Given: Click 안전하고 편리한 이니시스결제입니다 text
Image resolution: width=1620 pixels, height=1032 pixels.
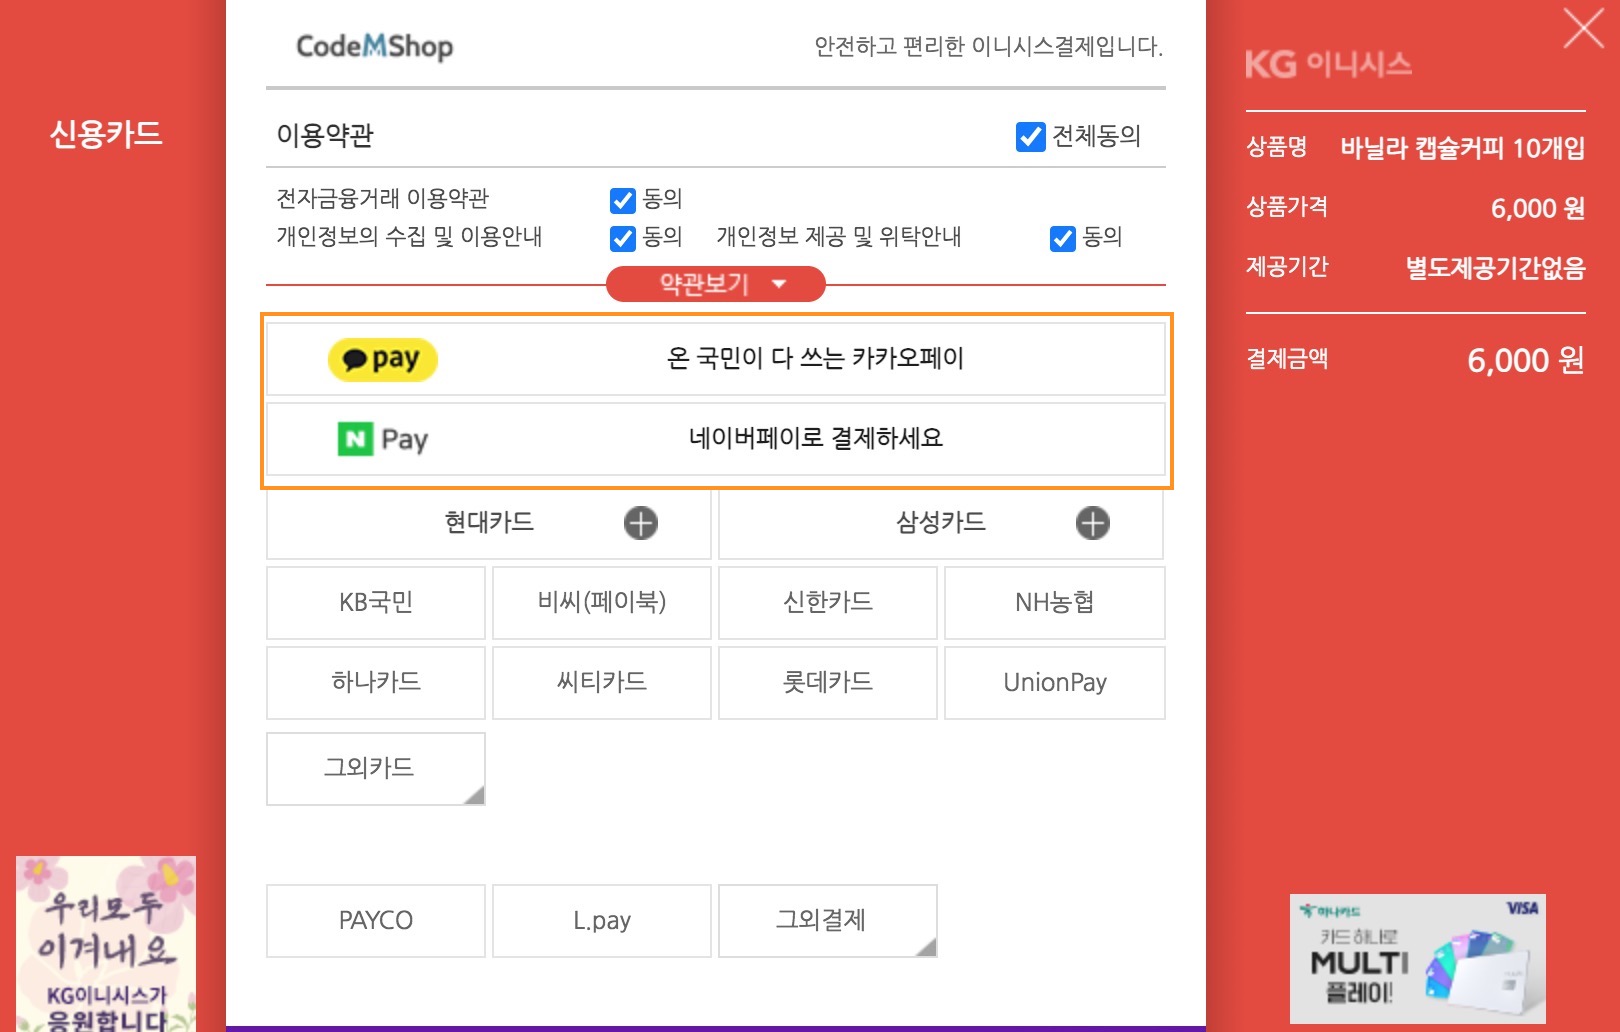Looking at the screenshot, I should pos(989,47).
